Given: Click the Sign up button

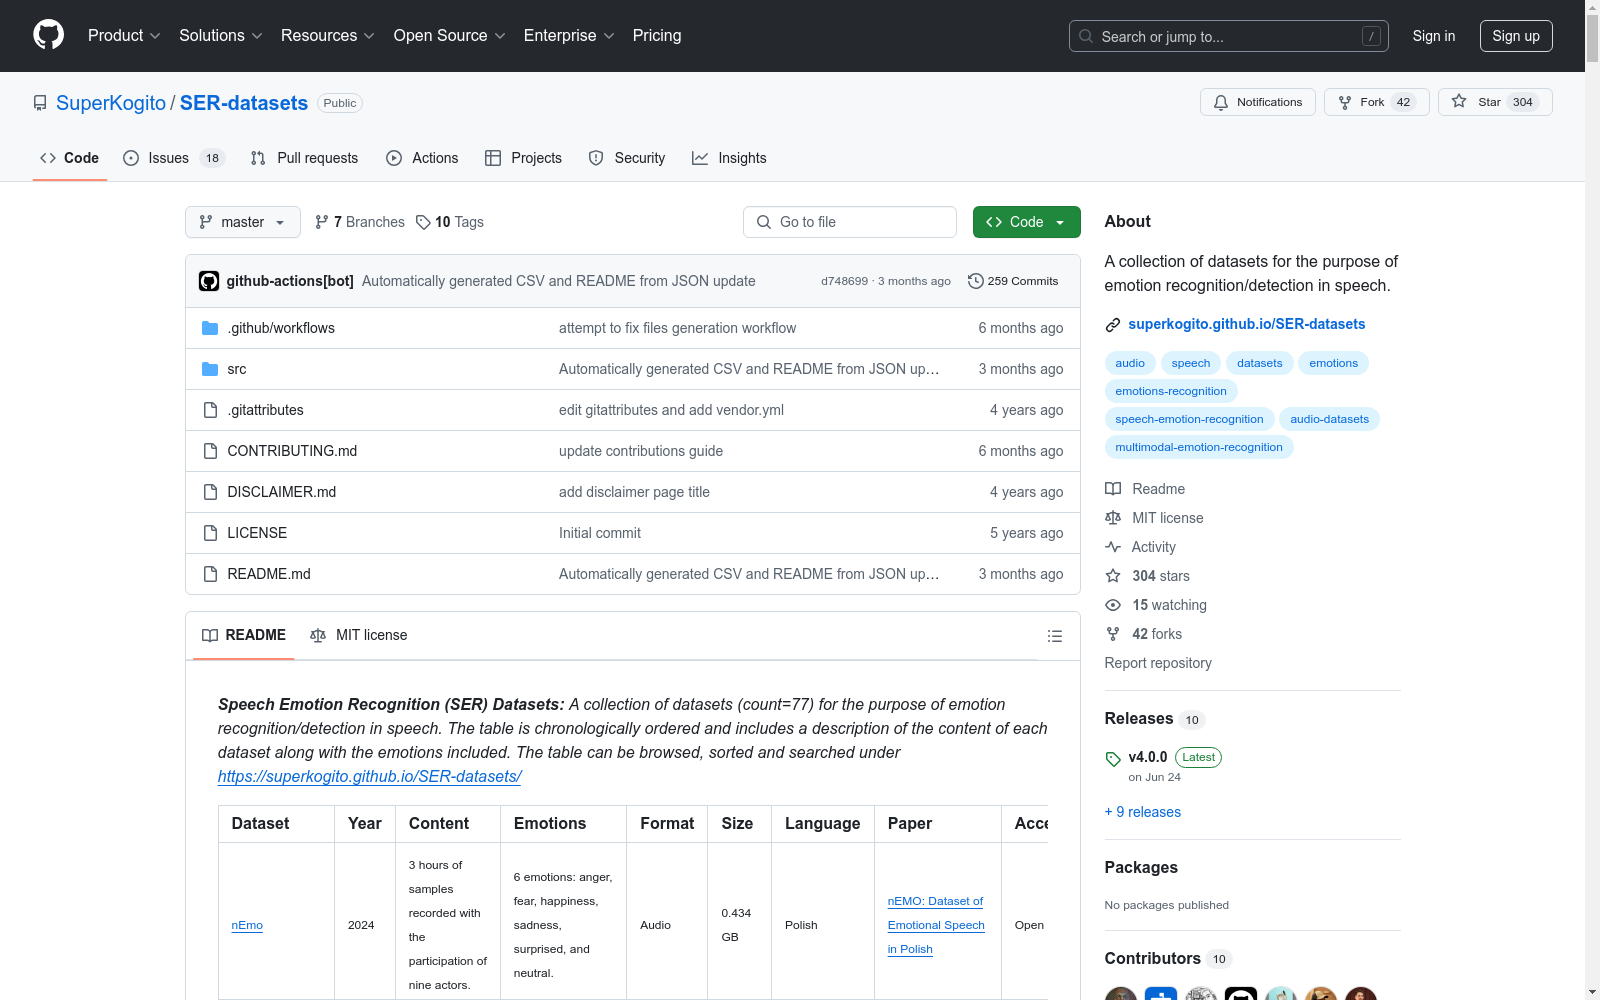Looking at the screenshot, I should (x=1516, y=36).
